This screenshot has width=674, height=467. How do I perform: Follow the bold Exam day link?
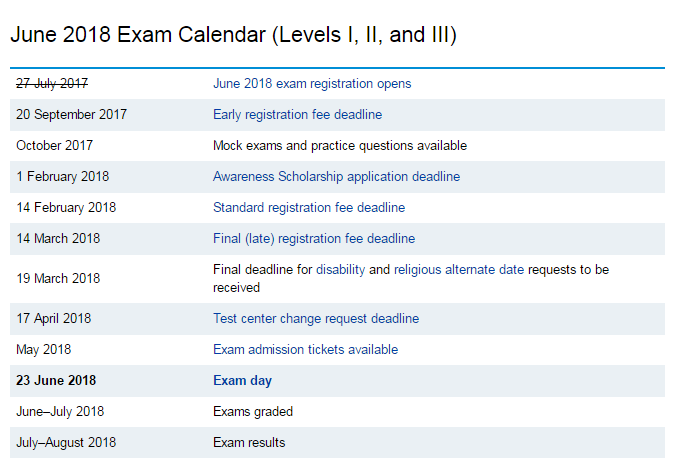click(242, 381)
